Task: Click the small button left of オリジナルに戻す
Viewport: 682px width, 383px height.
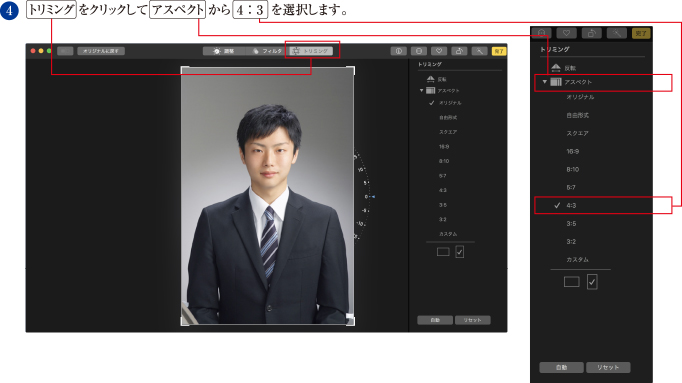Action: tap(65, 51)
